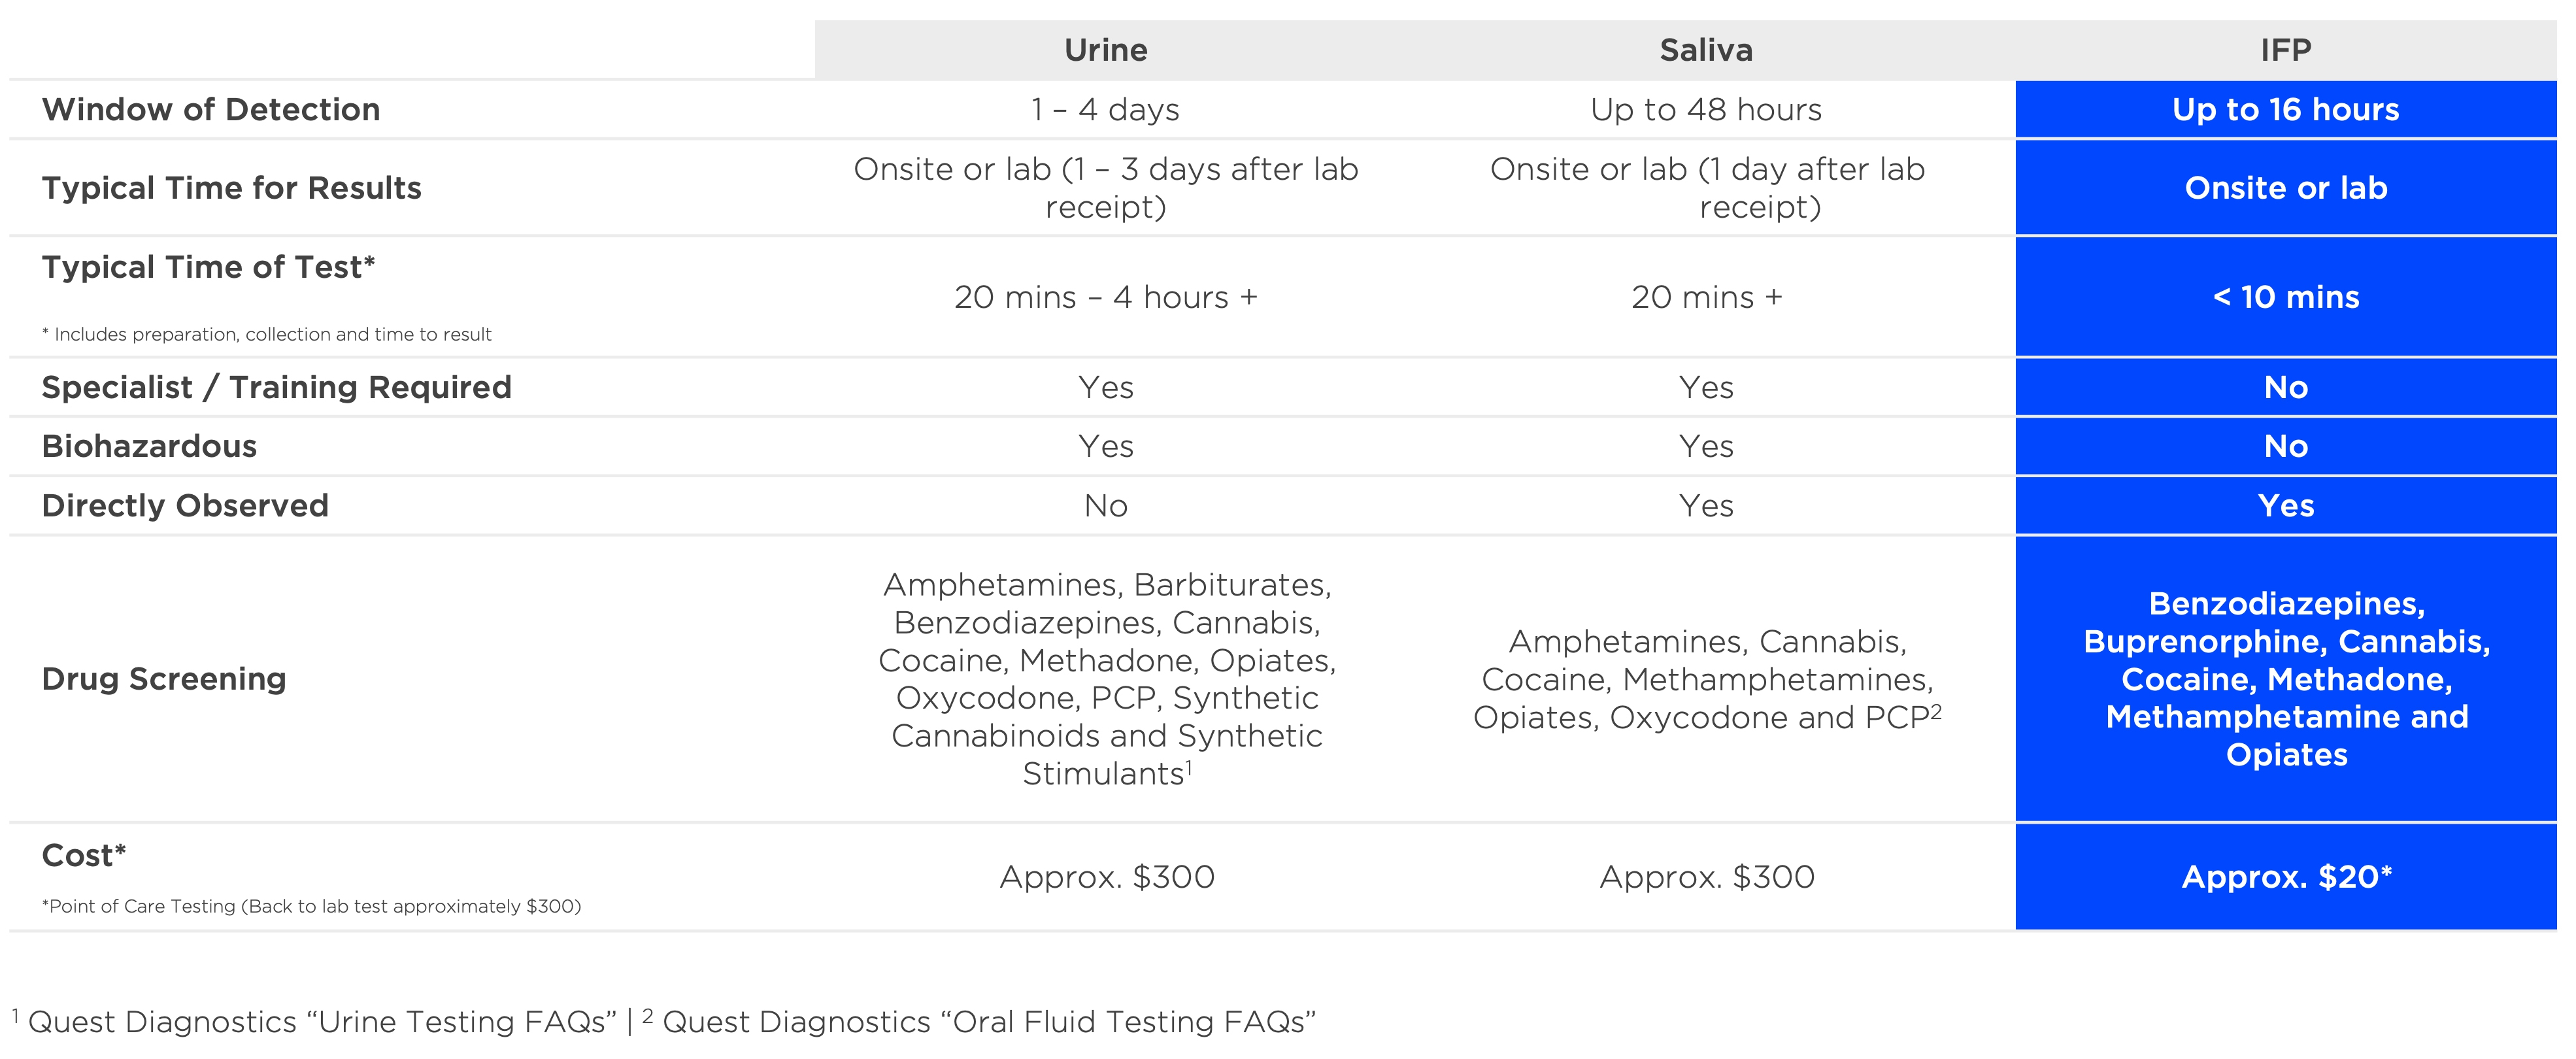Click the Biohazardous row label
Viewport: 2576px width, 1059px height.
[149, 446]
